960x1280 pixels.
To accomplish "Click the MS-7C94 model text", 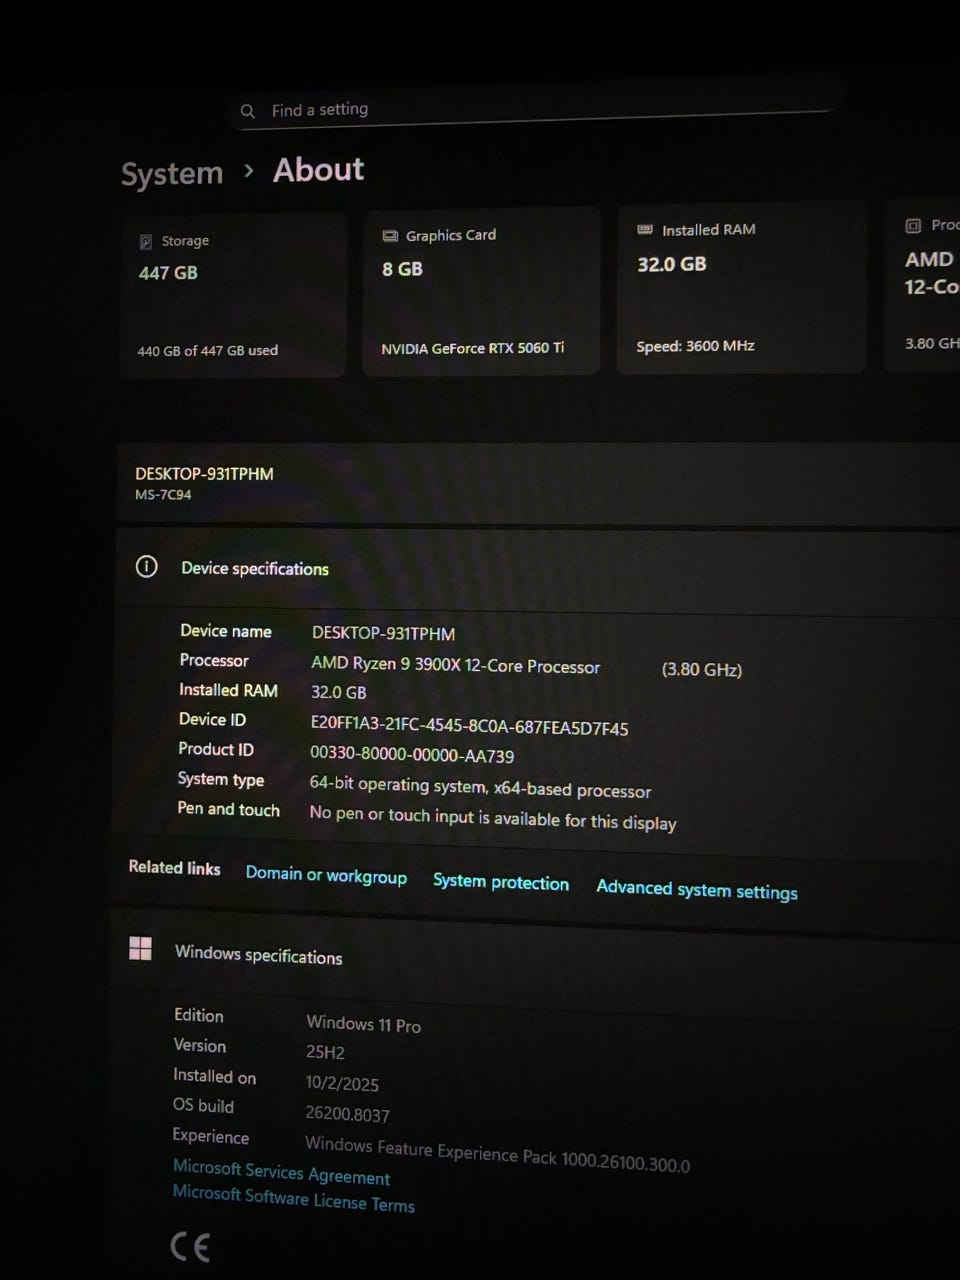I will [x=163, y=495].
